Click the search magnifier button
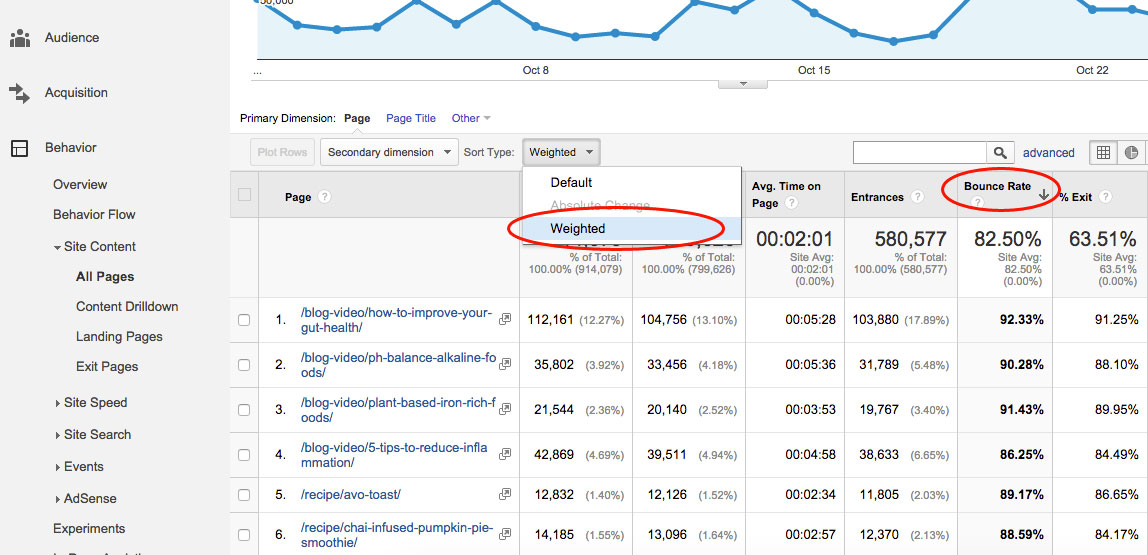The width and height of the screenshot is (1148, 555). 999,153
